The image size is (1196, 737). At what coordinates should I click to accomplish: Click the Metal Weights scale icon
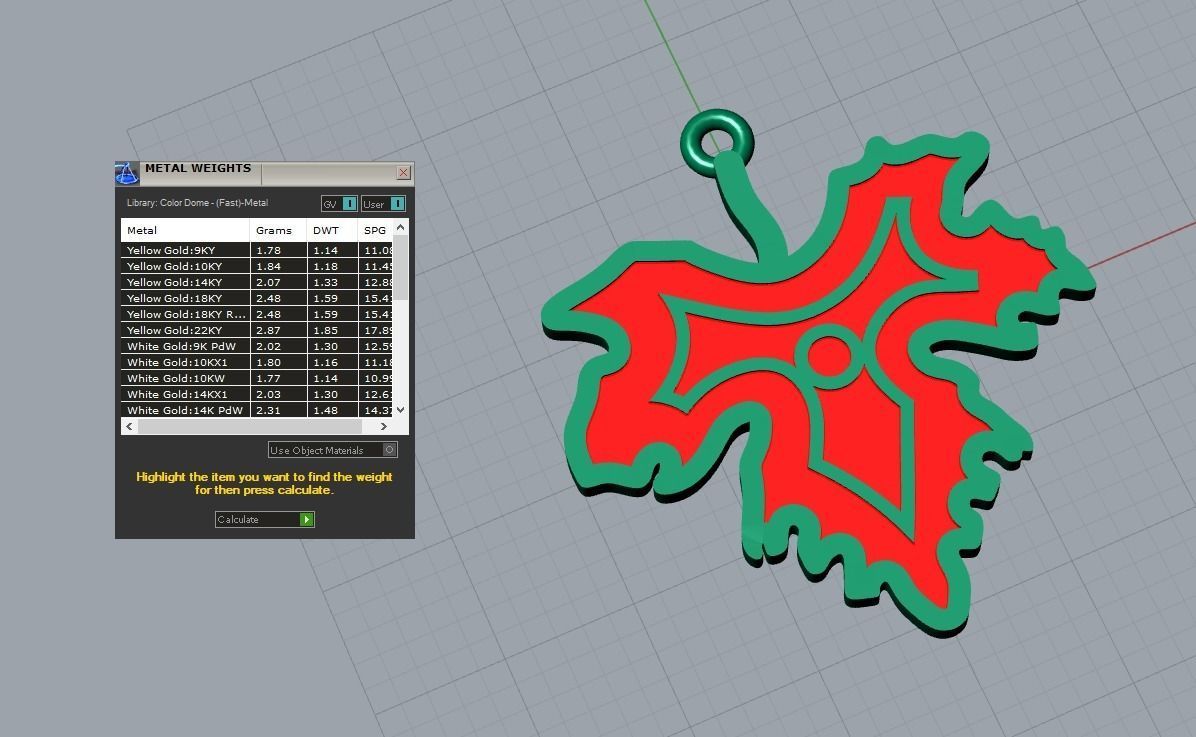coord(127,173)
